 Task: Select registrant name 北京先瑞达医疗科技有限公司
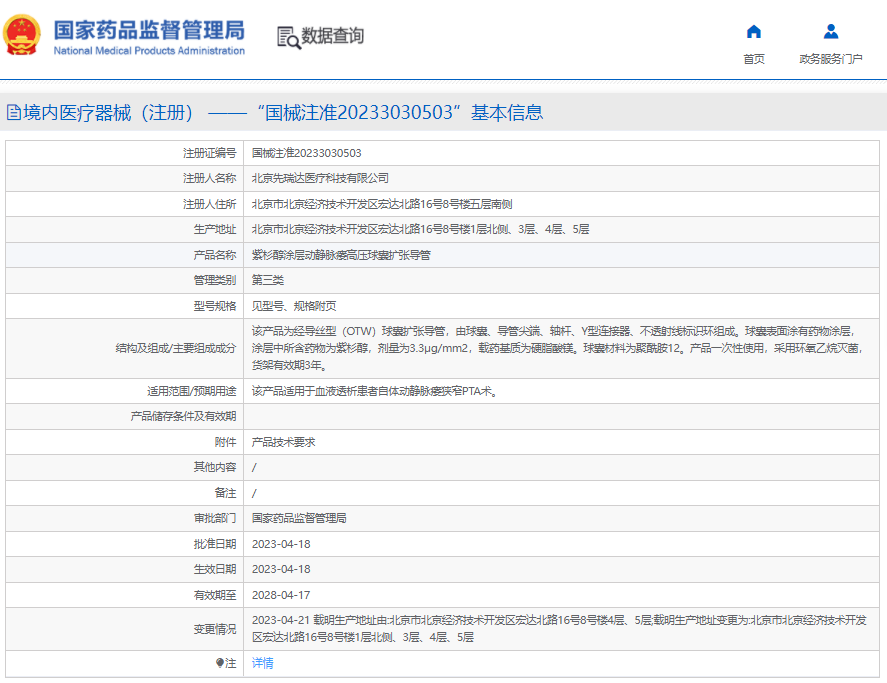pos(320,178)
